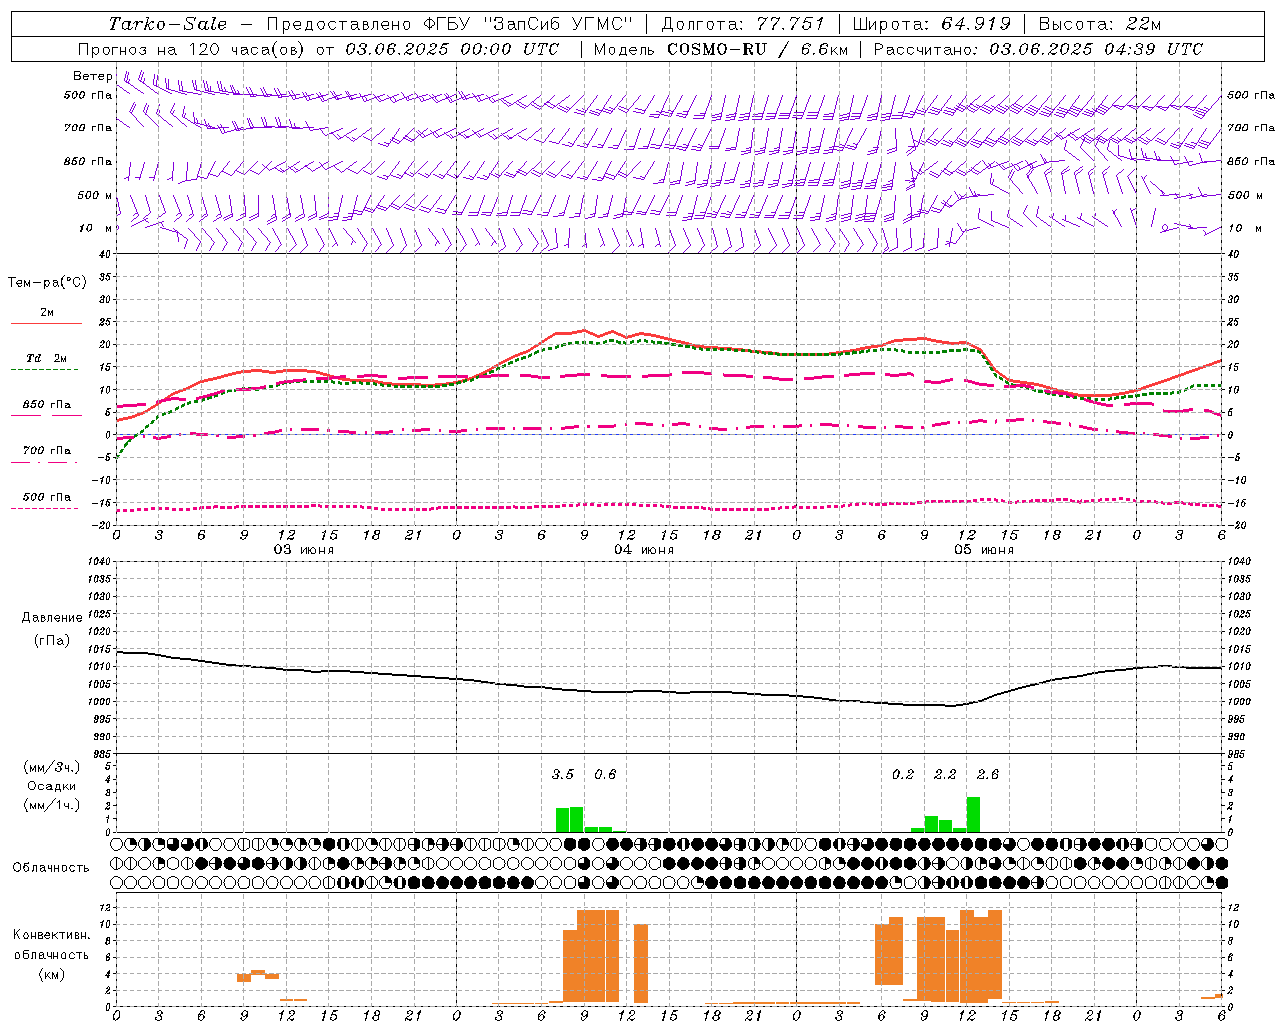The image size is (1280, 1024).
Task: Click the "700 гПа" legend entry in temperature legend
Action: point(47,451)
